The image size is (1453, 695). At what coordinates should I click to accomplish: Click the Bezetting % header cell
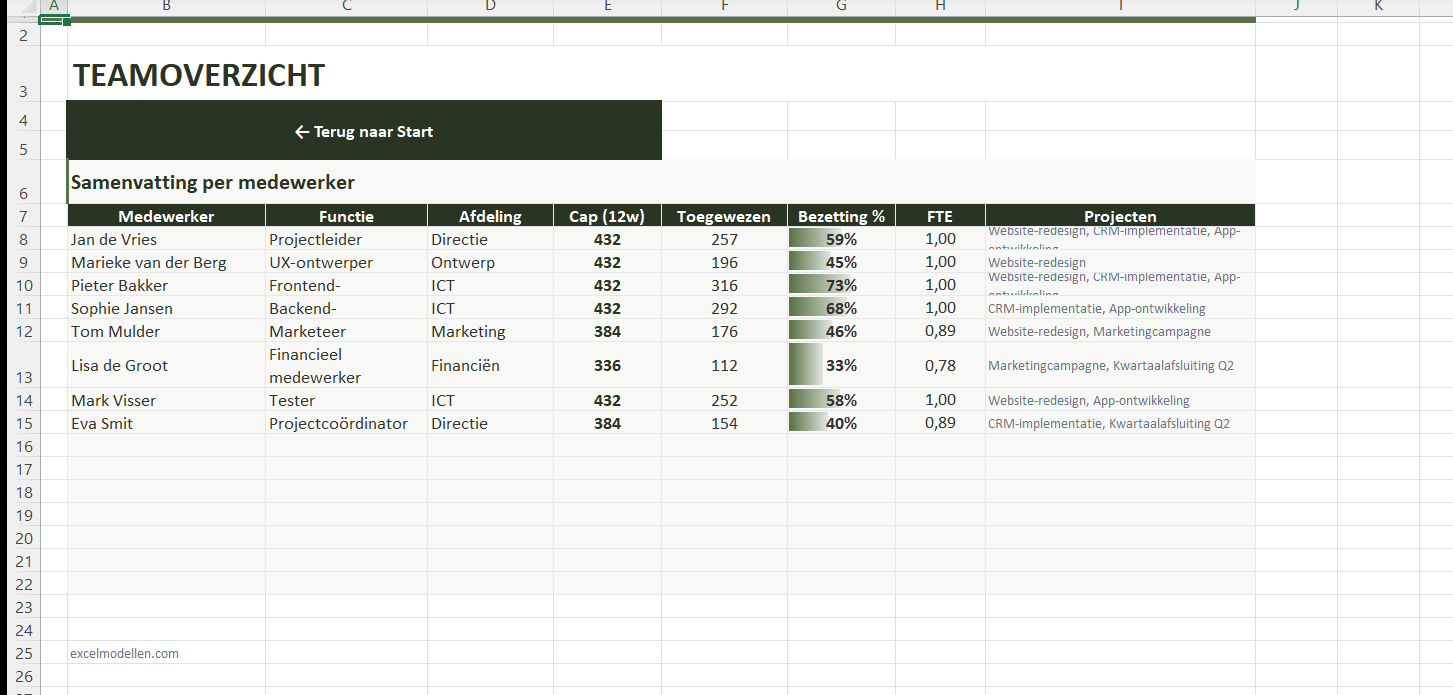pos(841,216)
